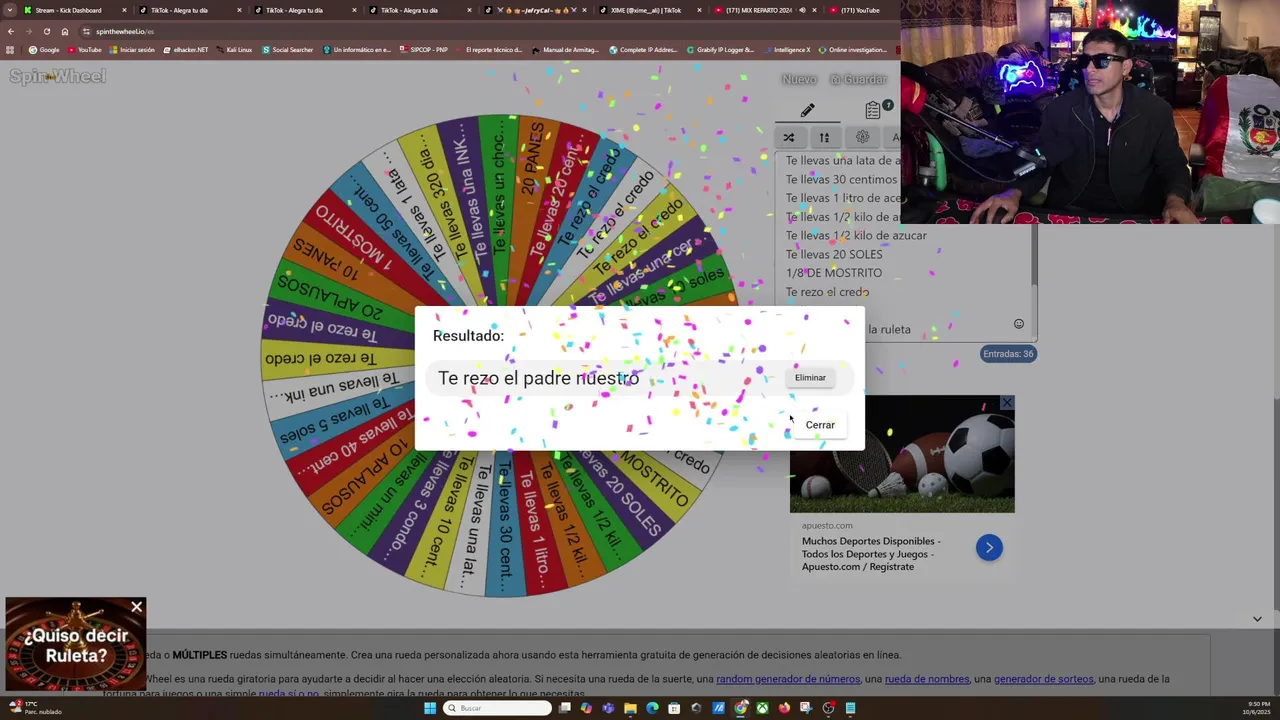Open SIPCOP - PNP bookmark
This screenshot has height=720, width=1280.
[424, 50]
